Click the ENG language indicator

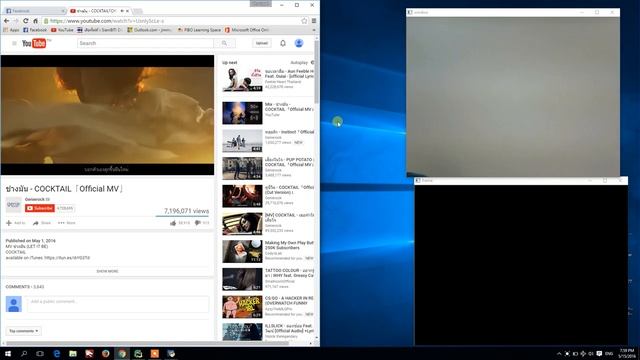[609, 353]
